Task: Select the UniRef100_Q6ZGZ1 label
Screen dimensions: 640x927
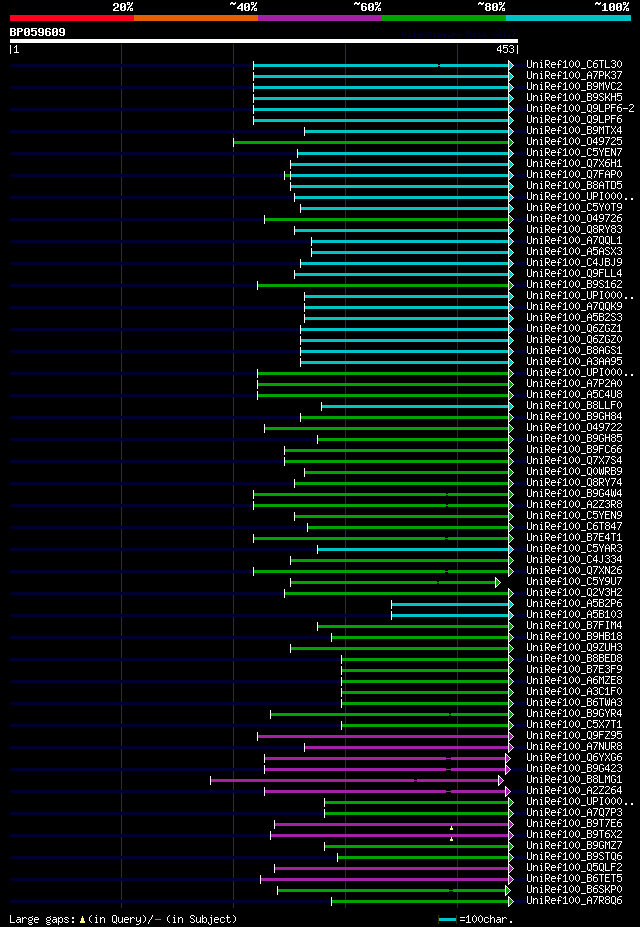Action: pyautogui.click(x=574, y=329)
